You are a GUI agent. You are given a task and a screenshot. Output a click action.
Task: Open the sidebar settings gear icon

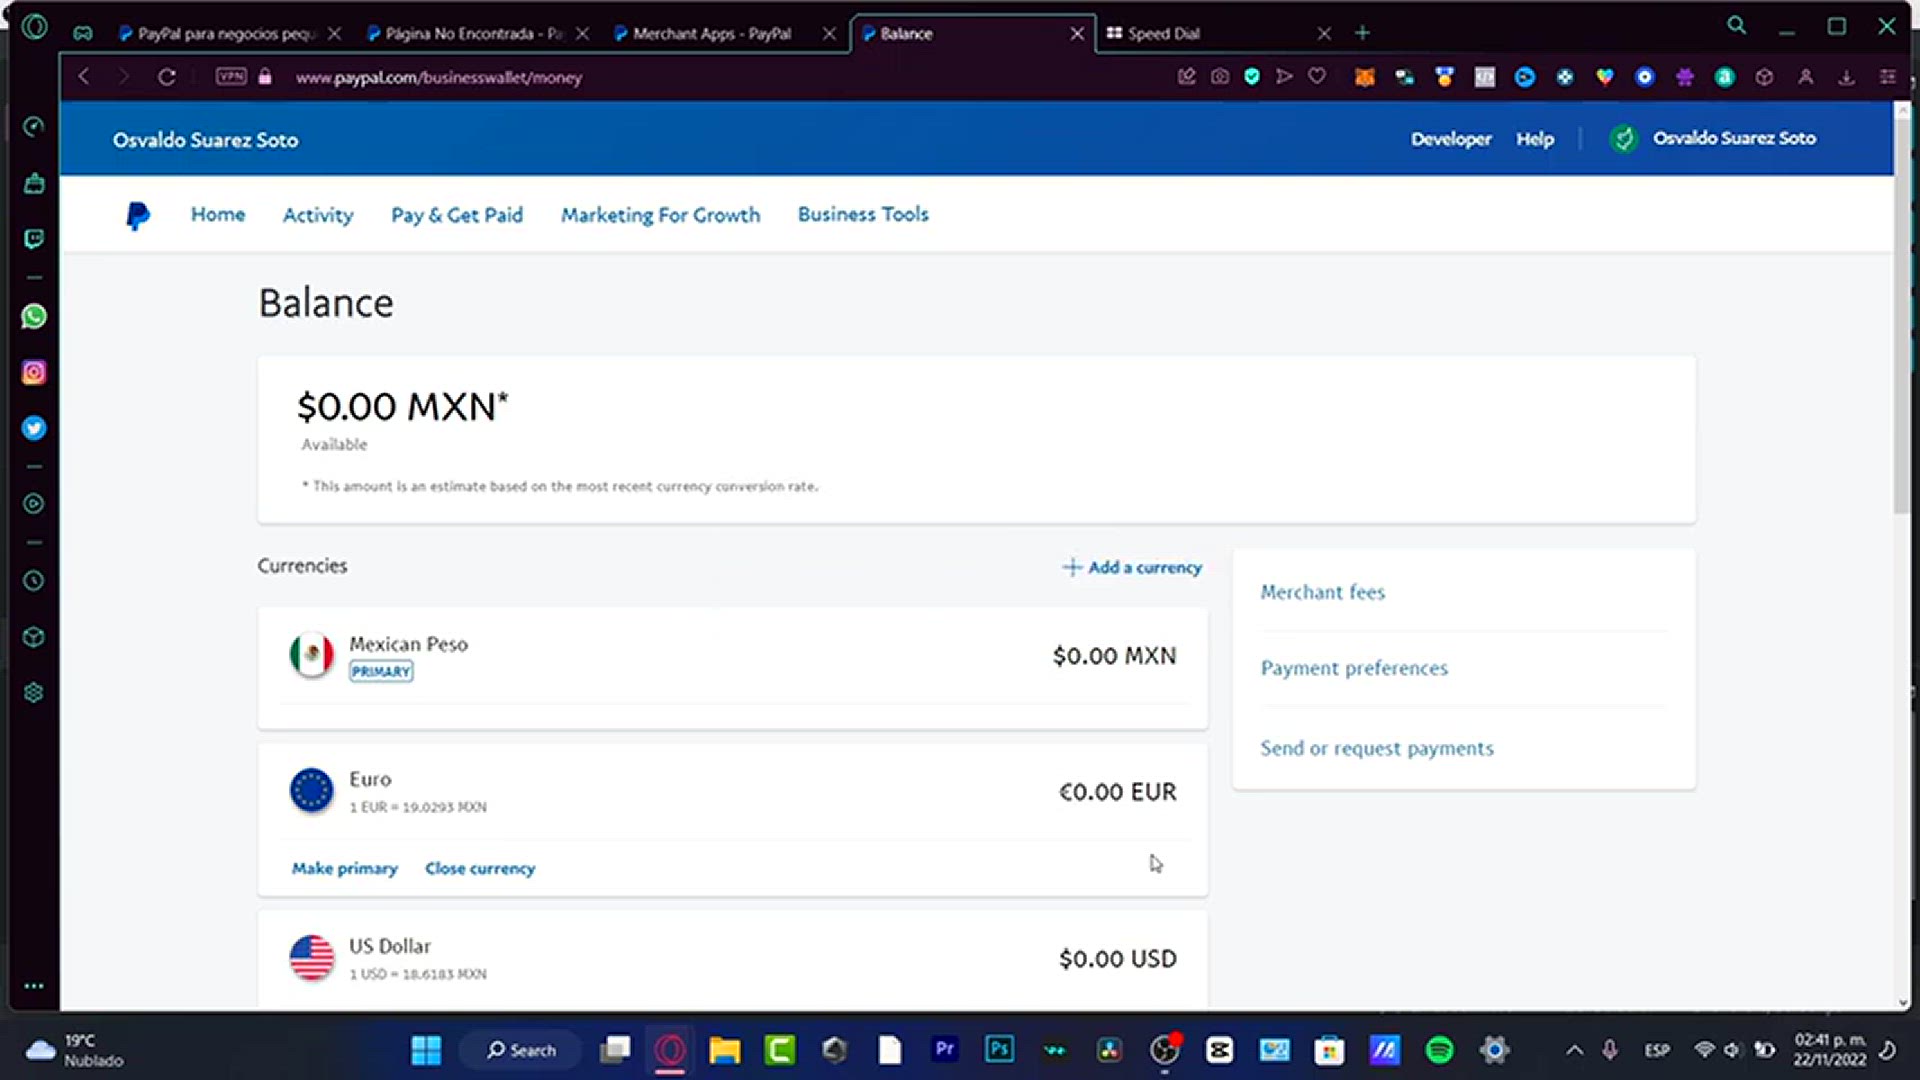coord(34,693)
